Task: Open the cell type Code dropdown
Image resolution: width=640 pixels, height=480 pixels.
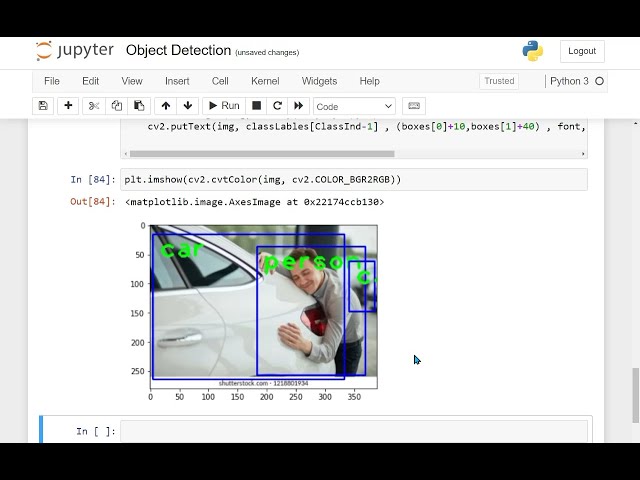Action: tap(354, 107)
